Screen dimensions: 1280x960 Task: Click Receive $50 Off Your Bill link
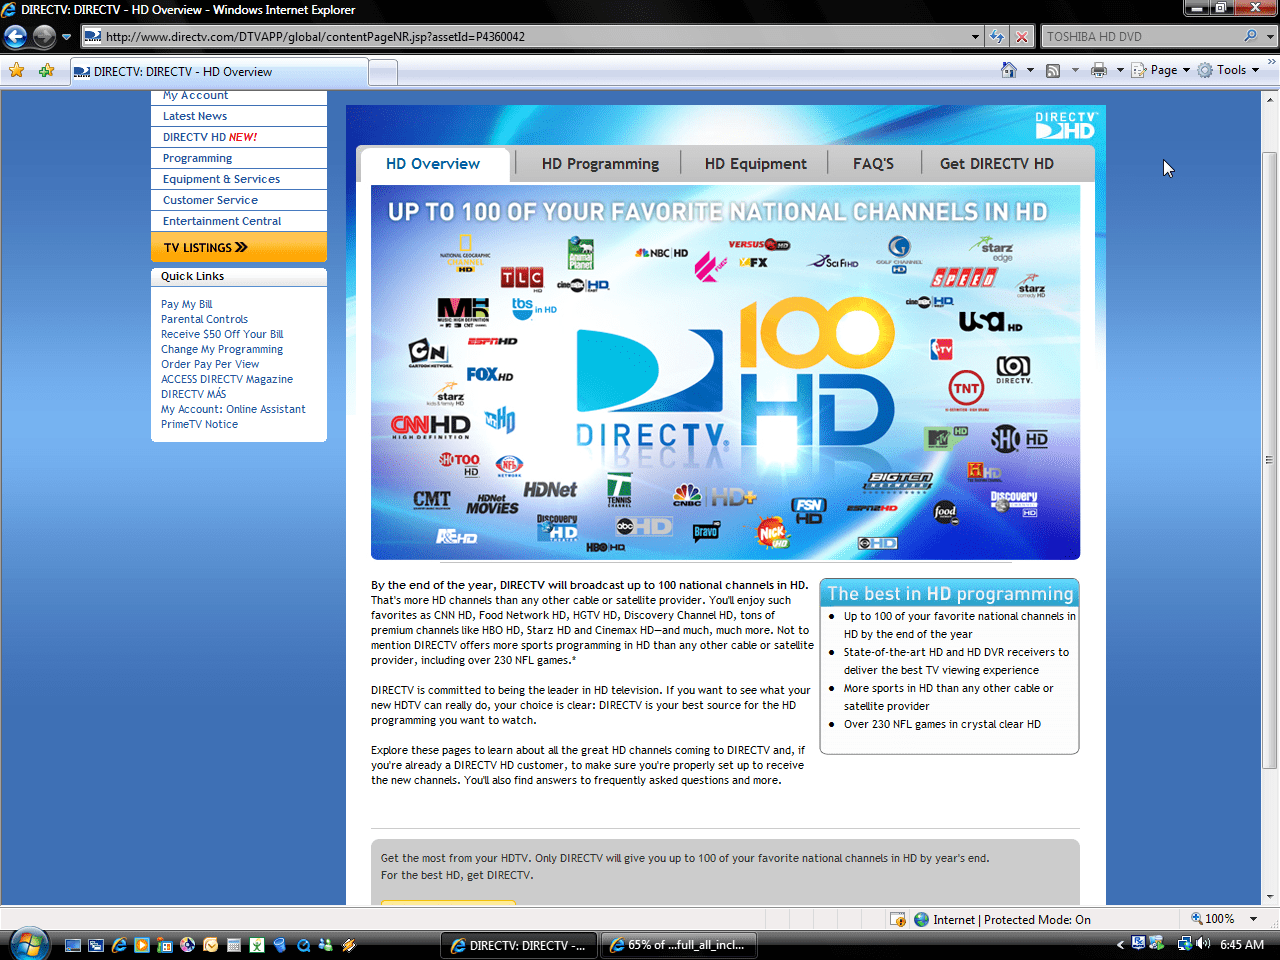click(222, 334)
